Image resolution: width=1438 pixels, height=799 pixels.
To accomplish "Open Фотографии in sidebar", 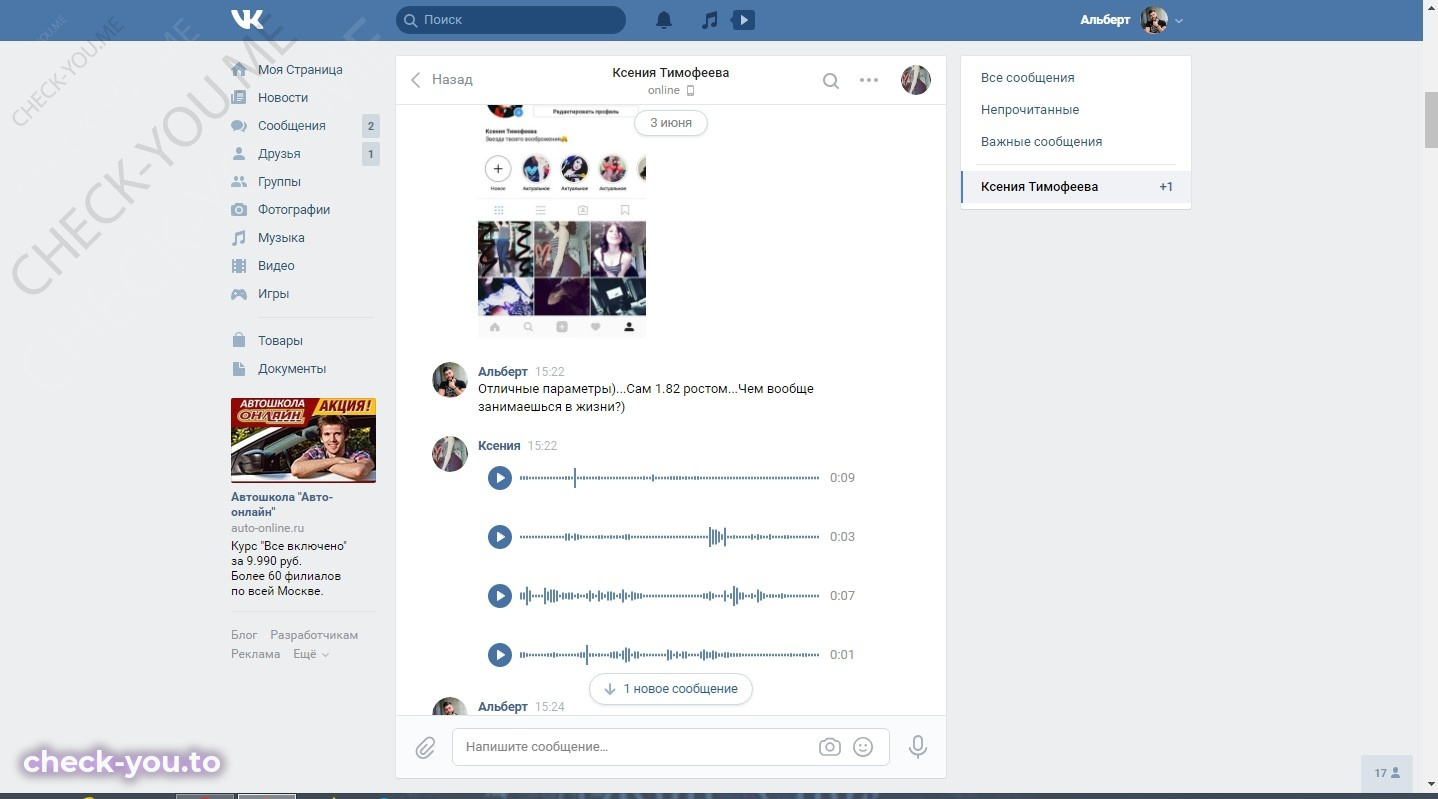I will click(x=294, y=210).
